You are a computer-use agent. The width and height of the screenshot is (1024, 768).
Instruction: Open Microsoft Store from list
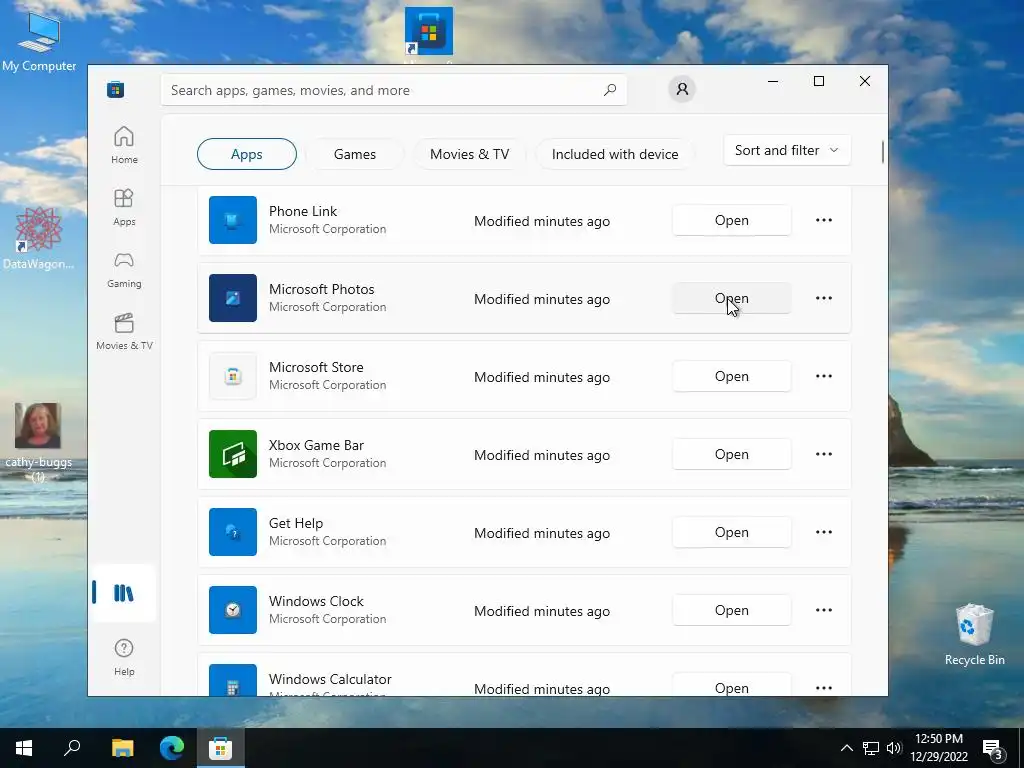pos(731,376)
